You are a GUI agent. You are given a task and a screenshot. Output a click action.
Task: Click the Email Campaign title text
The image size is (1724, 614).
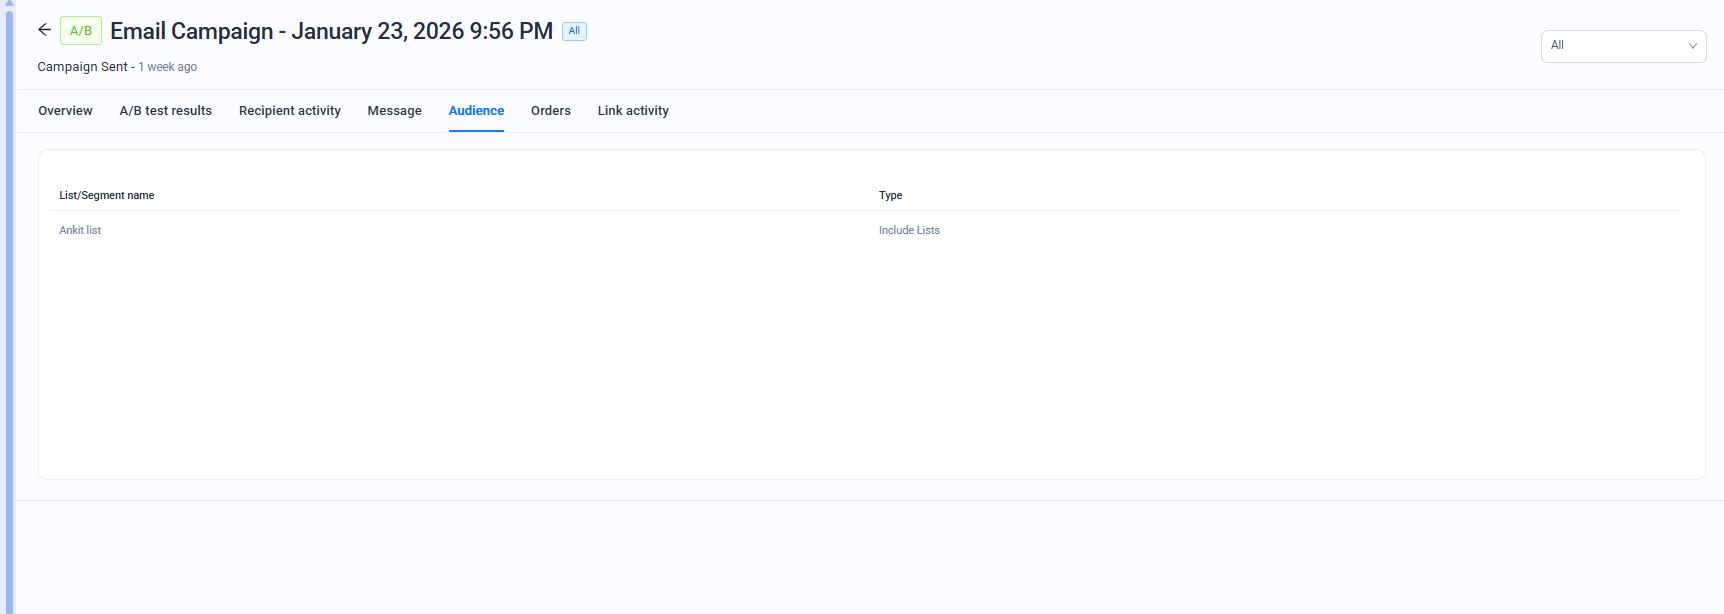pos(331,31)
